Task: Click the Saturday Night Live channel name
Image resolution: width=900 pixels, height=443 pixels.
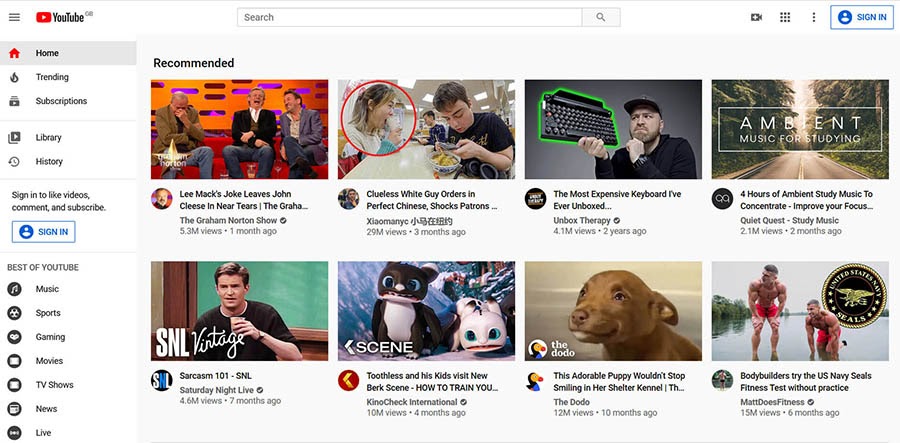Action: tap(216, 390)
